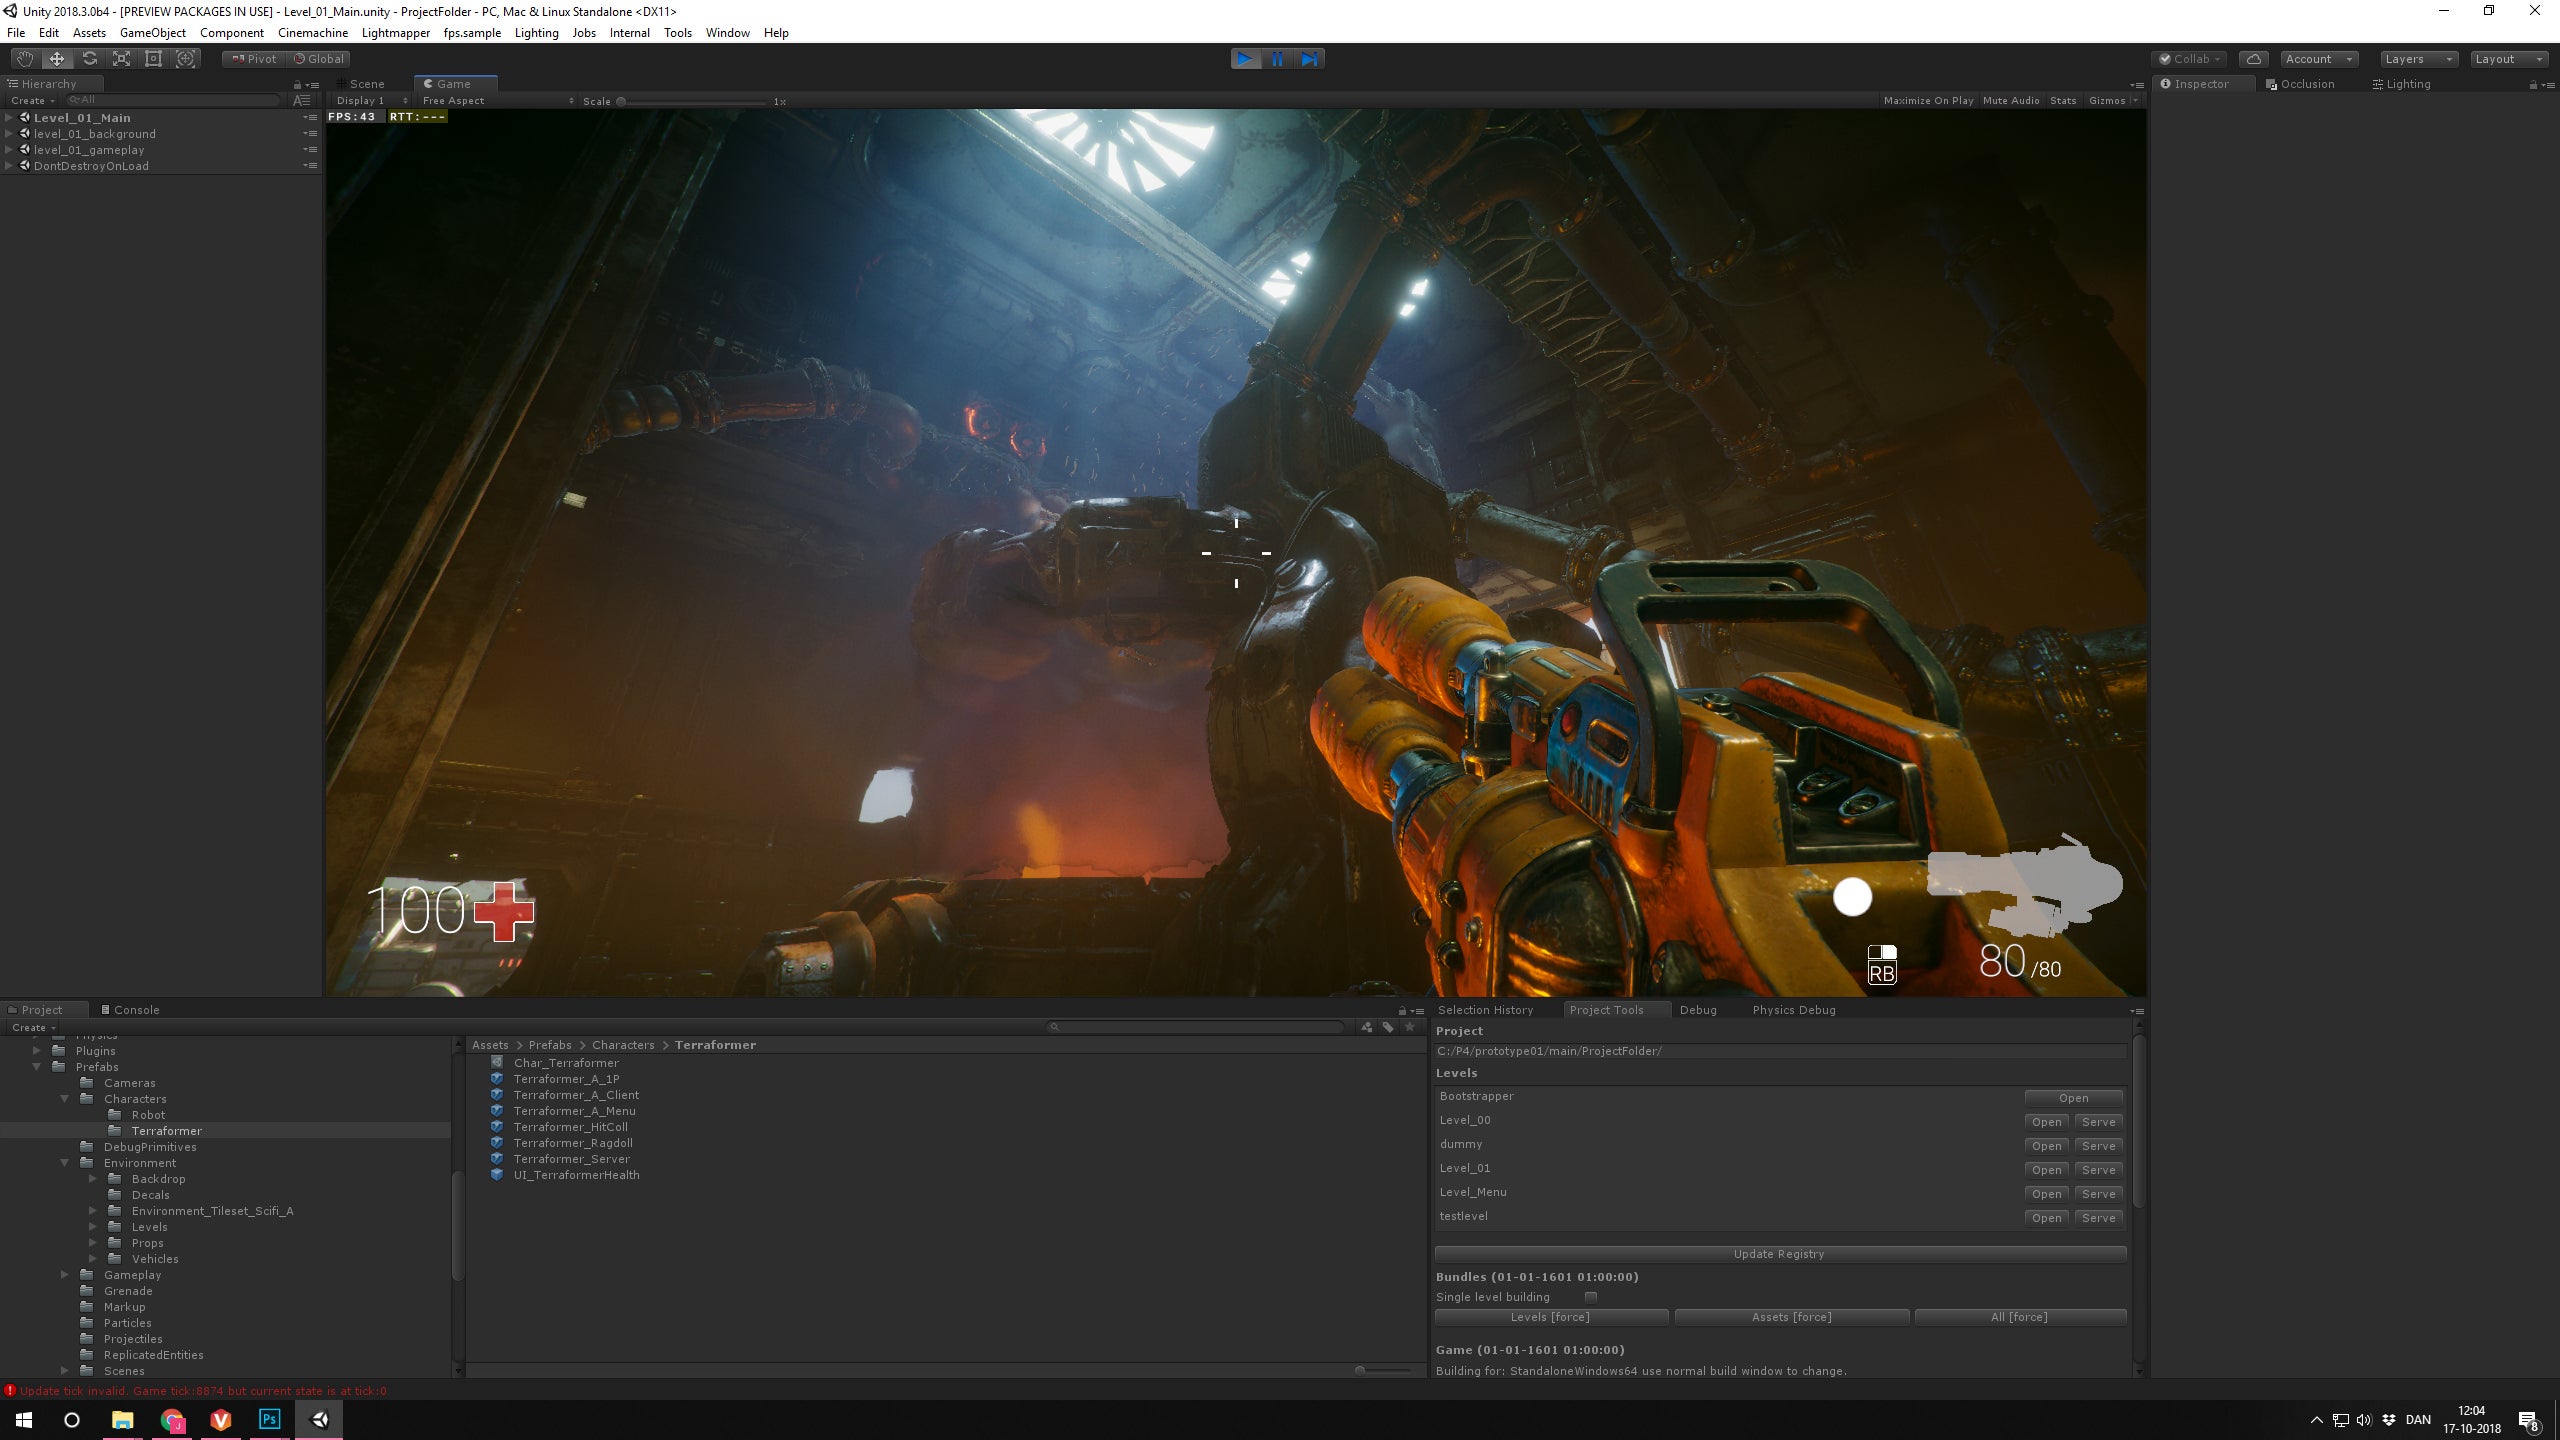
Task: Toggle Pivot mode in the toolbar
Action: [253, 59]
